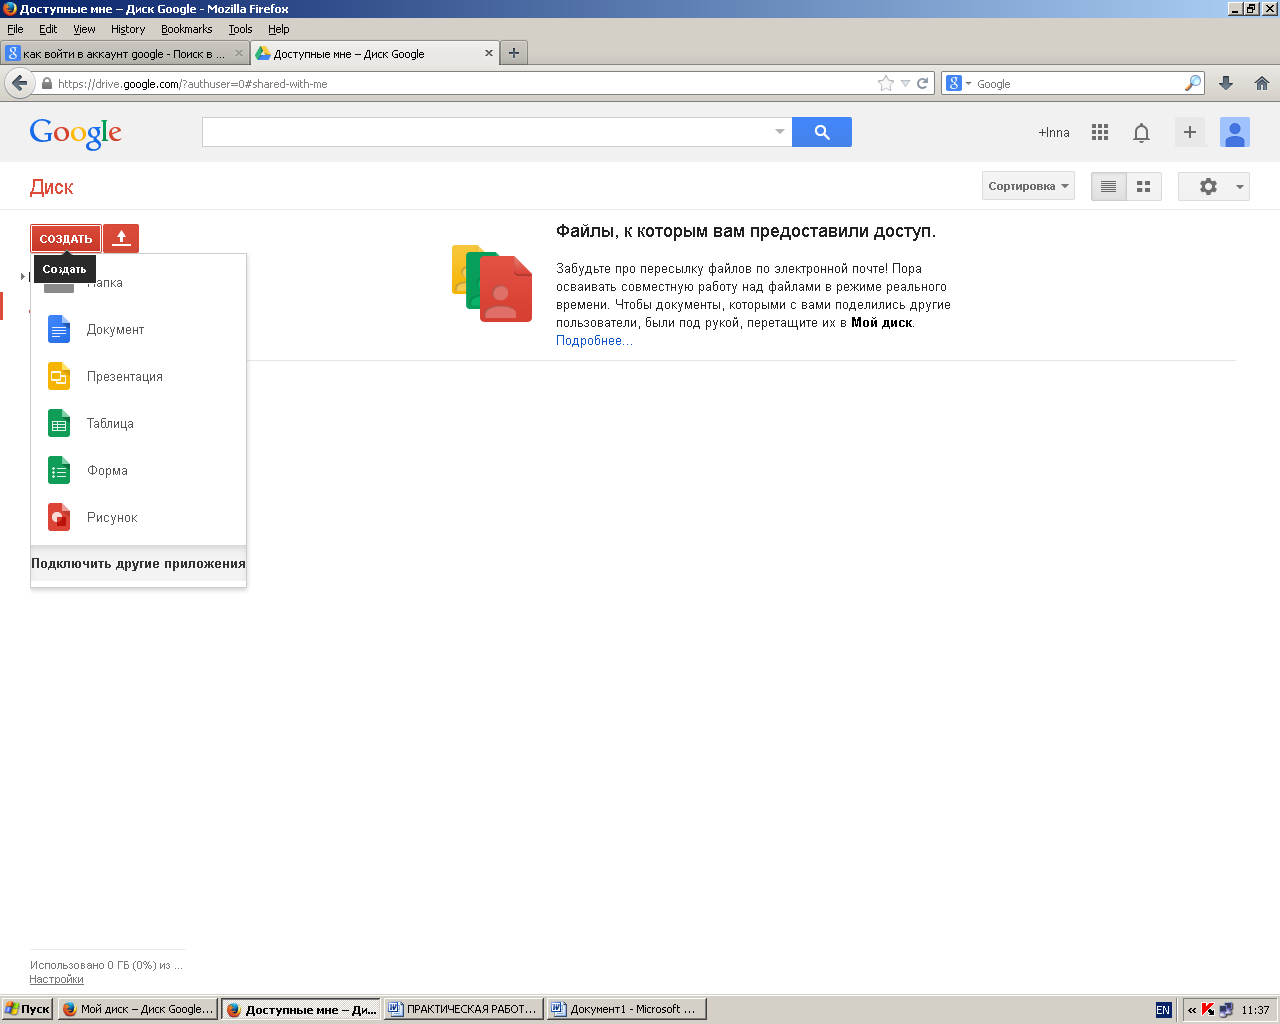Open the Настройки storage link
The image size is (1280, 1024).
click(x=56, y=980)
